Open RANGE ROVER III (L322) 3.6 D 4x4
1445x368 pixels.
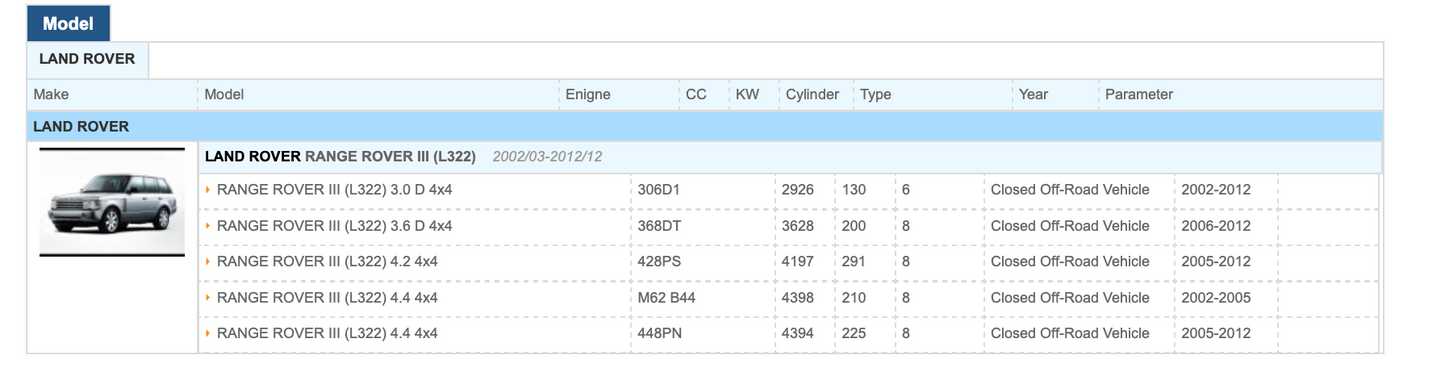pyautogui.click(x=334, y=226)
